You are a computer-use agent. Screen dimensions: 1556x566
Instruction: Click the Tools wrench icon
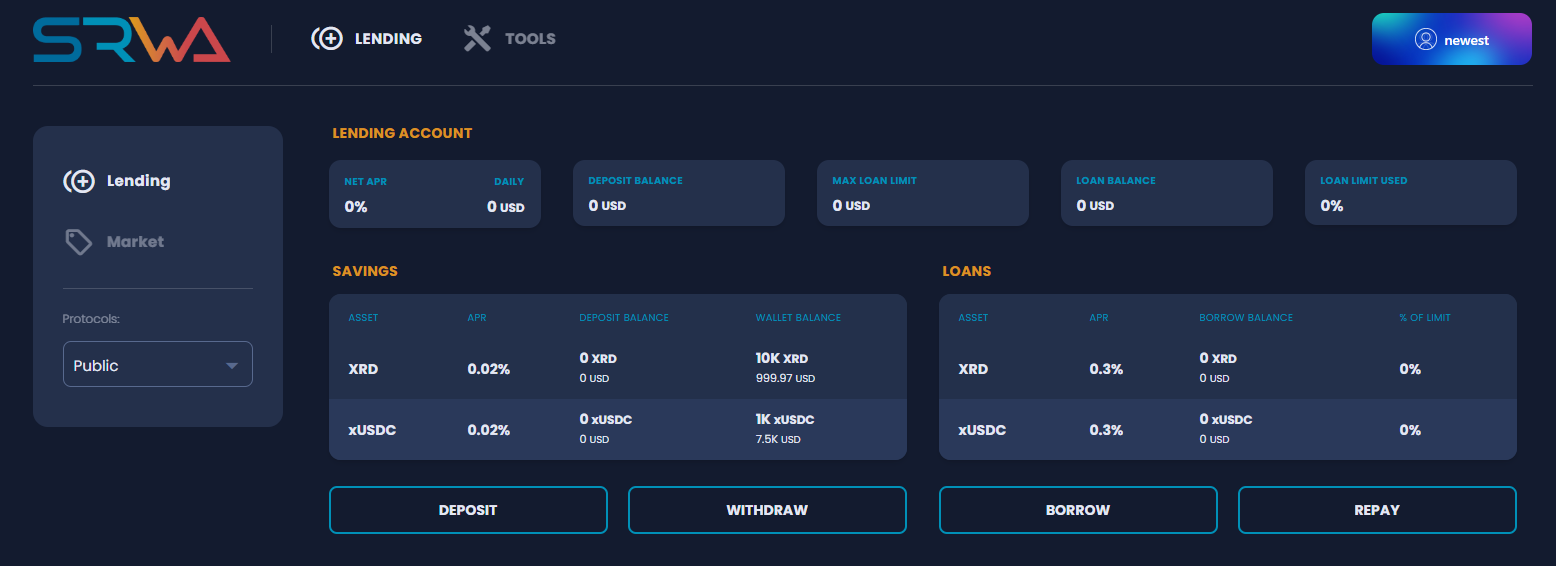[x=477, y=39]
